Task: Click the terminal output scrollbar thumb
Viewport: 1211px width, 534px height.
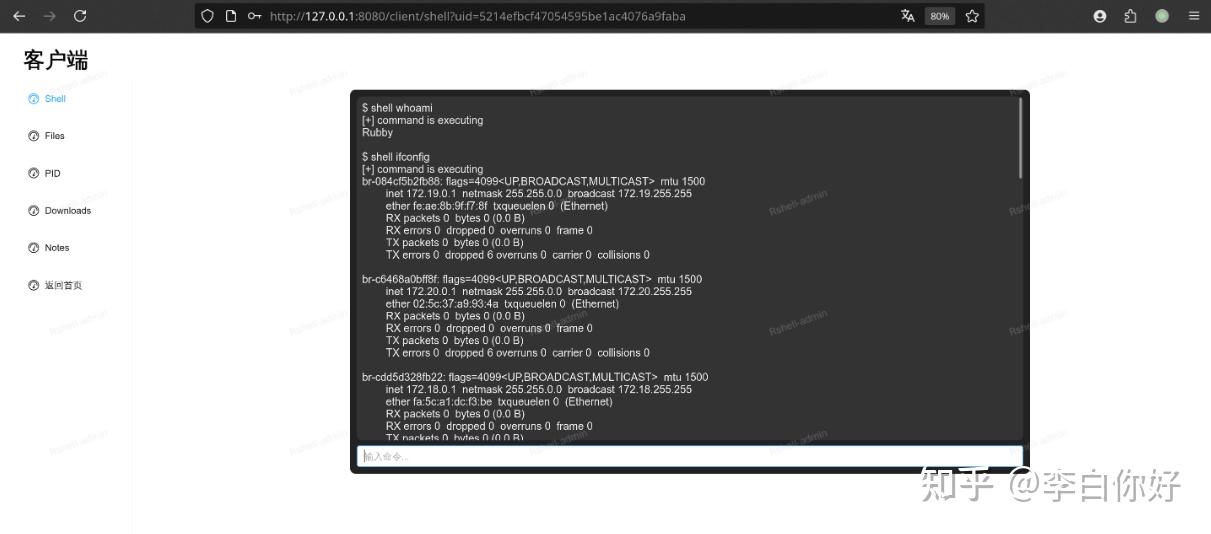Action: pyautogui.click(x=1020, y=137)
